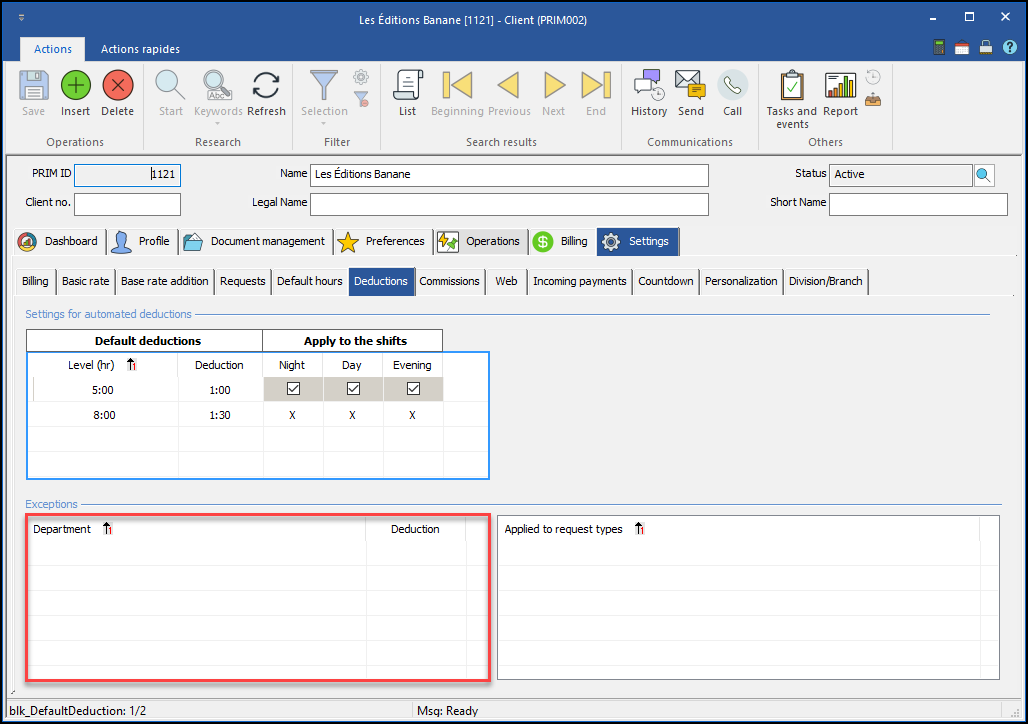
Task: Jump to End of search results
Action: (596, 86)
